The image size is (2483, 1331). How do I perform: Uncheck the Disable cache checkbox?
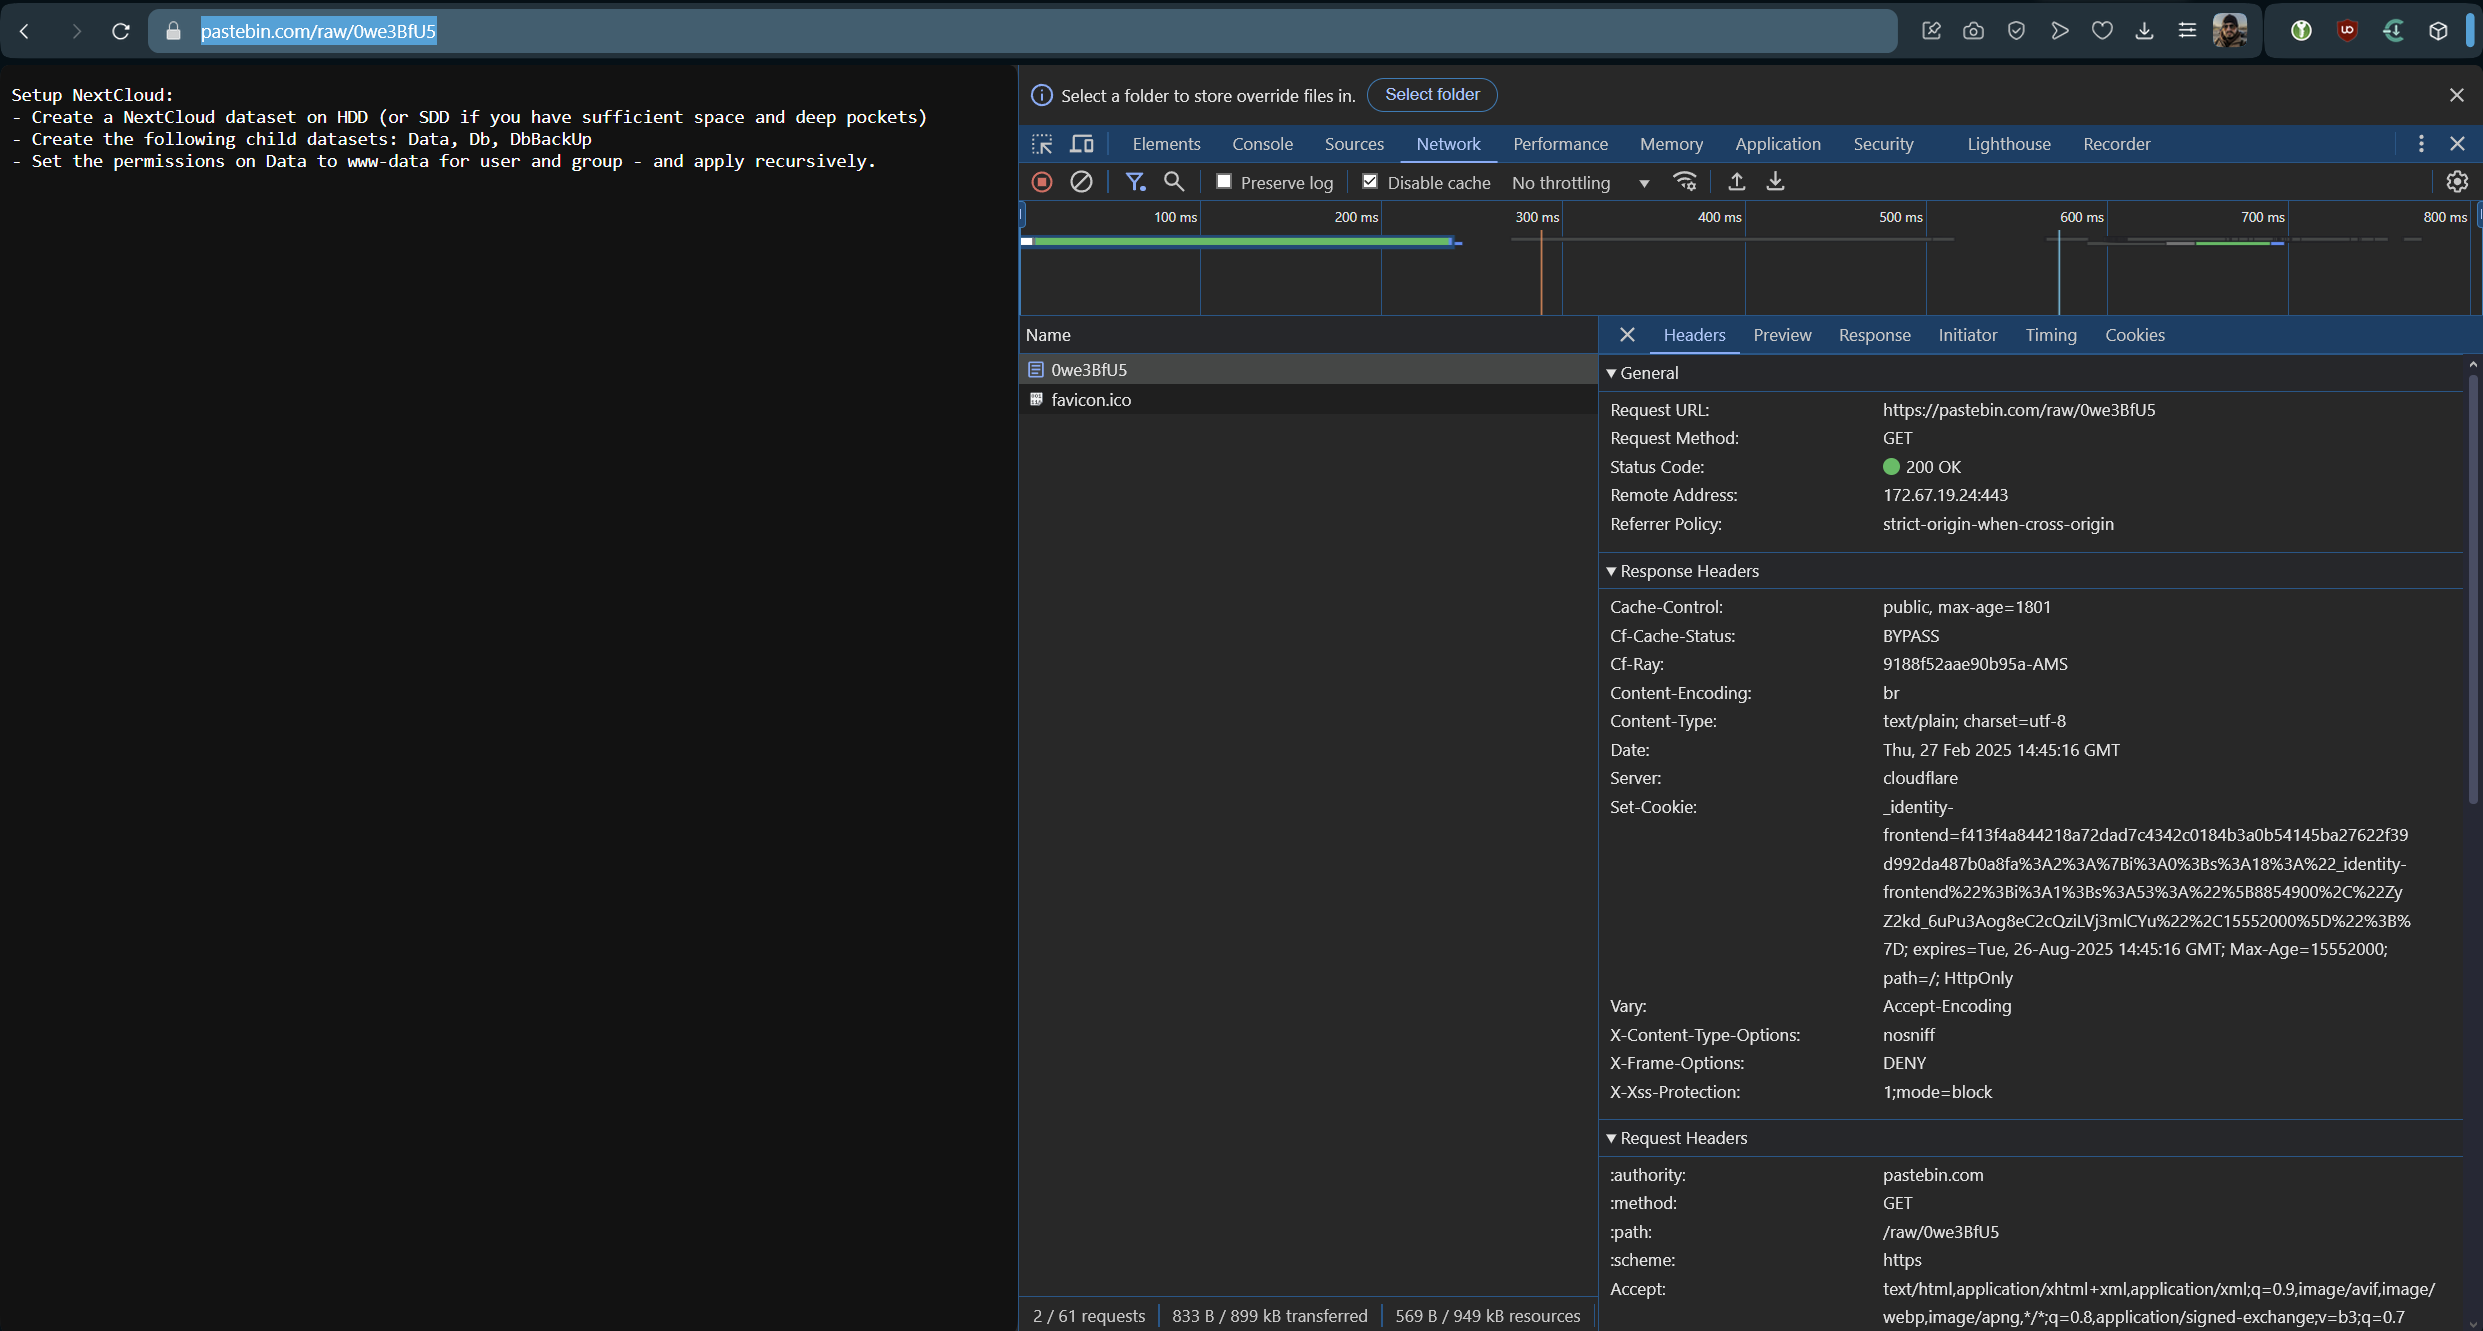pos(1370,182)
